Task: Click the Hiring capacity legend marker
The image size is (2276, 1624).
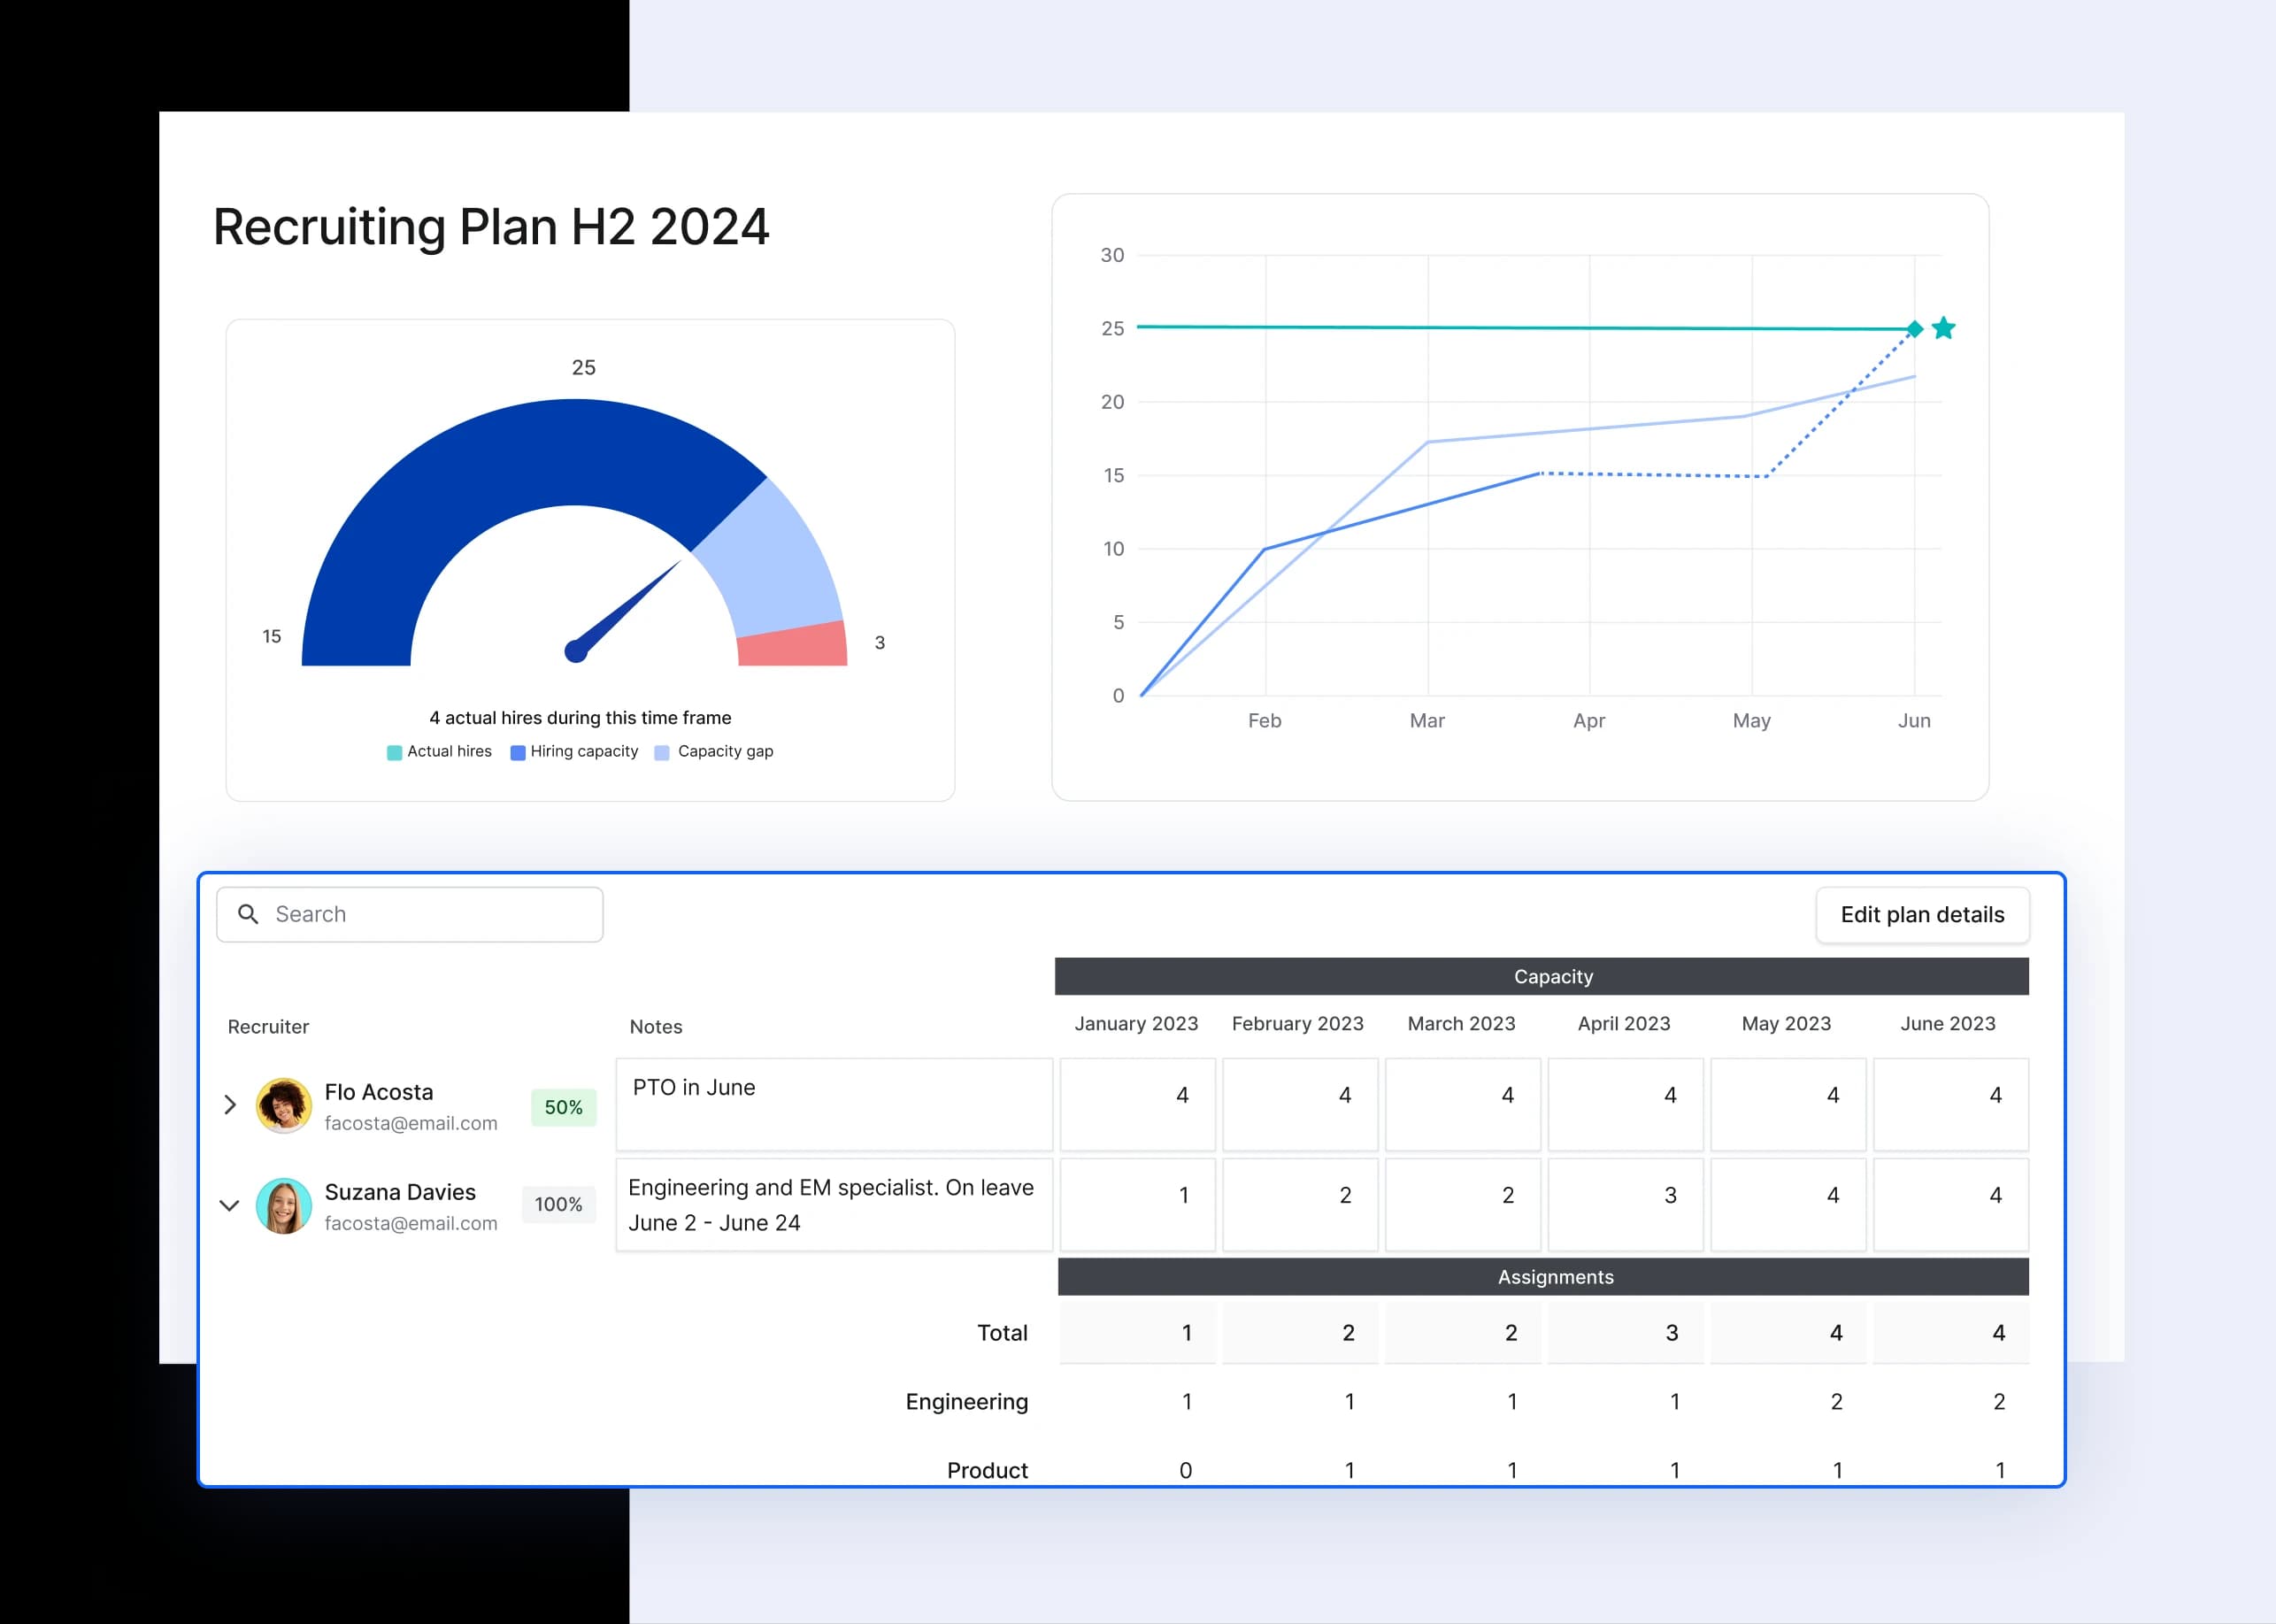Action: click(x=518, y=751)
